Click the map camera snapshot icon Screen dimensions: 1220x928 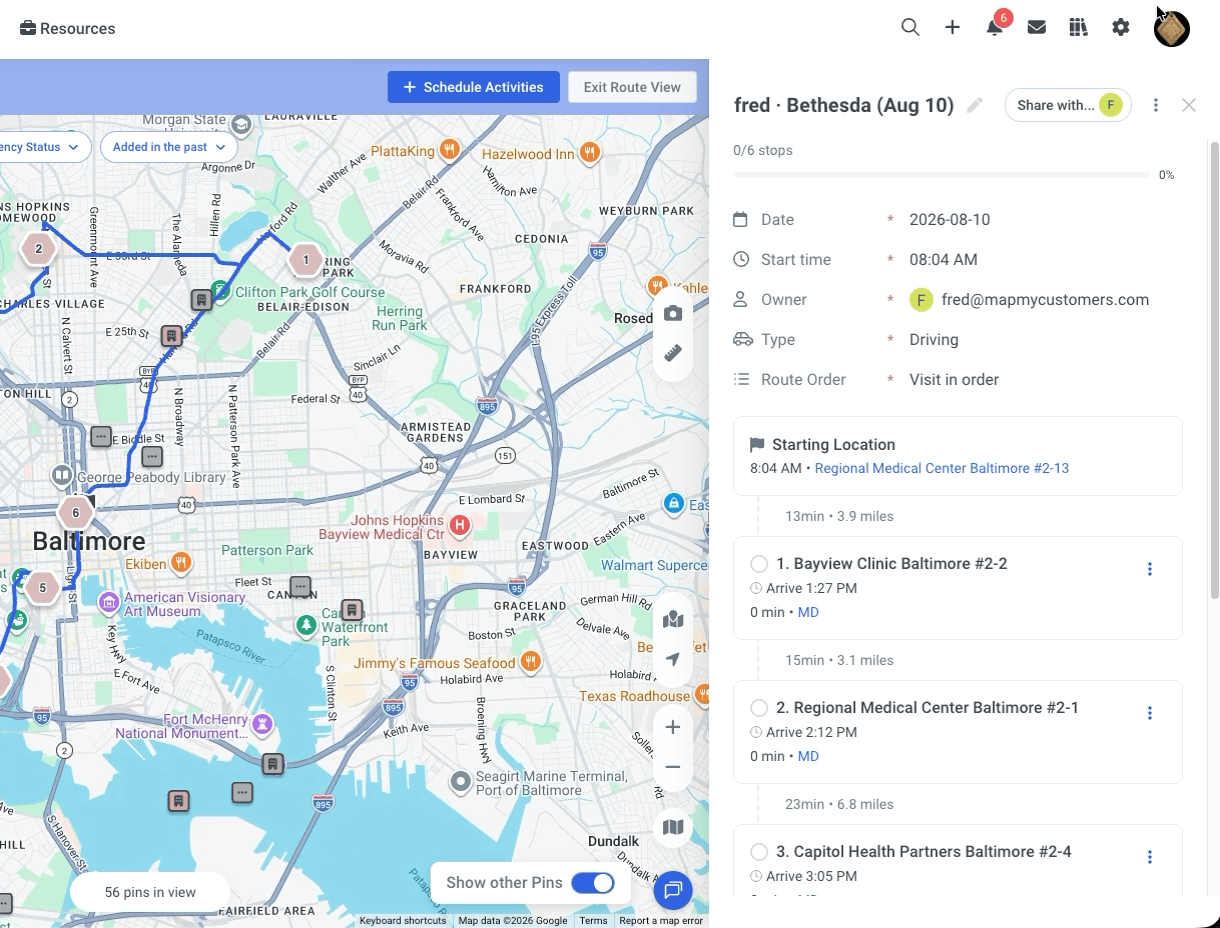(x=673, y=314)
